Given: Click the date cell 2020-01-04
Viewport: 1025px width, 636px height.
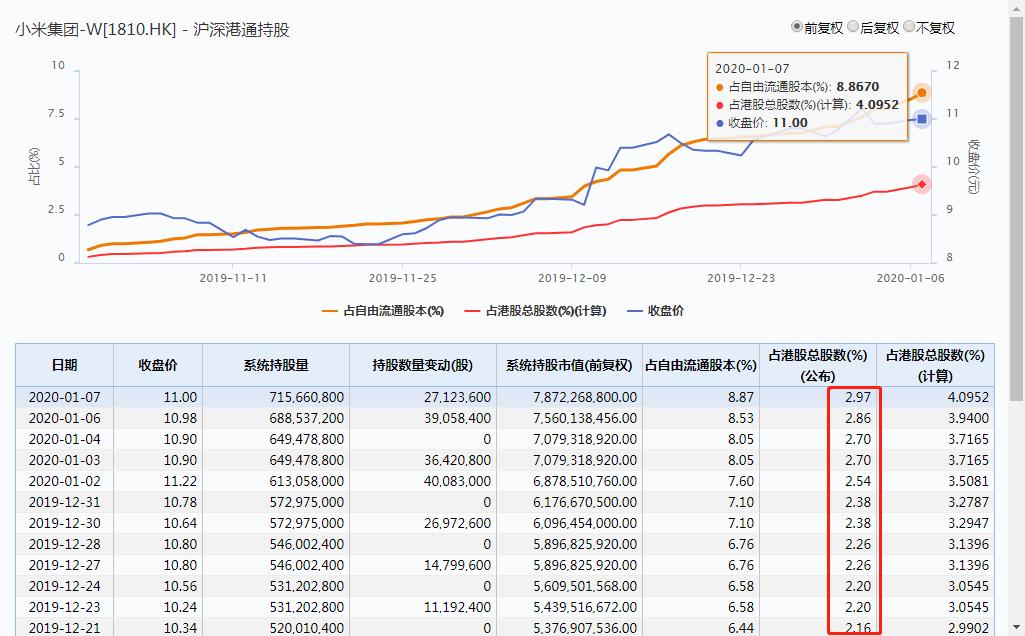Looking at the screenshot, I should pyautogui.click(x=65, y=439).
